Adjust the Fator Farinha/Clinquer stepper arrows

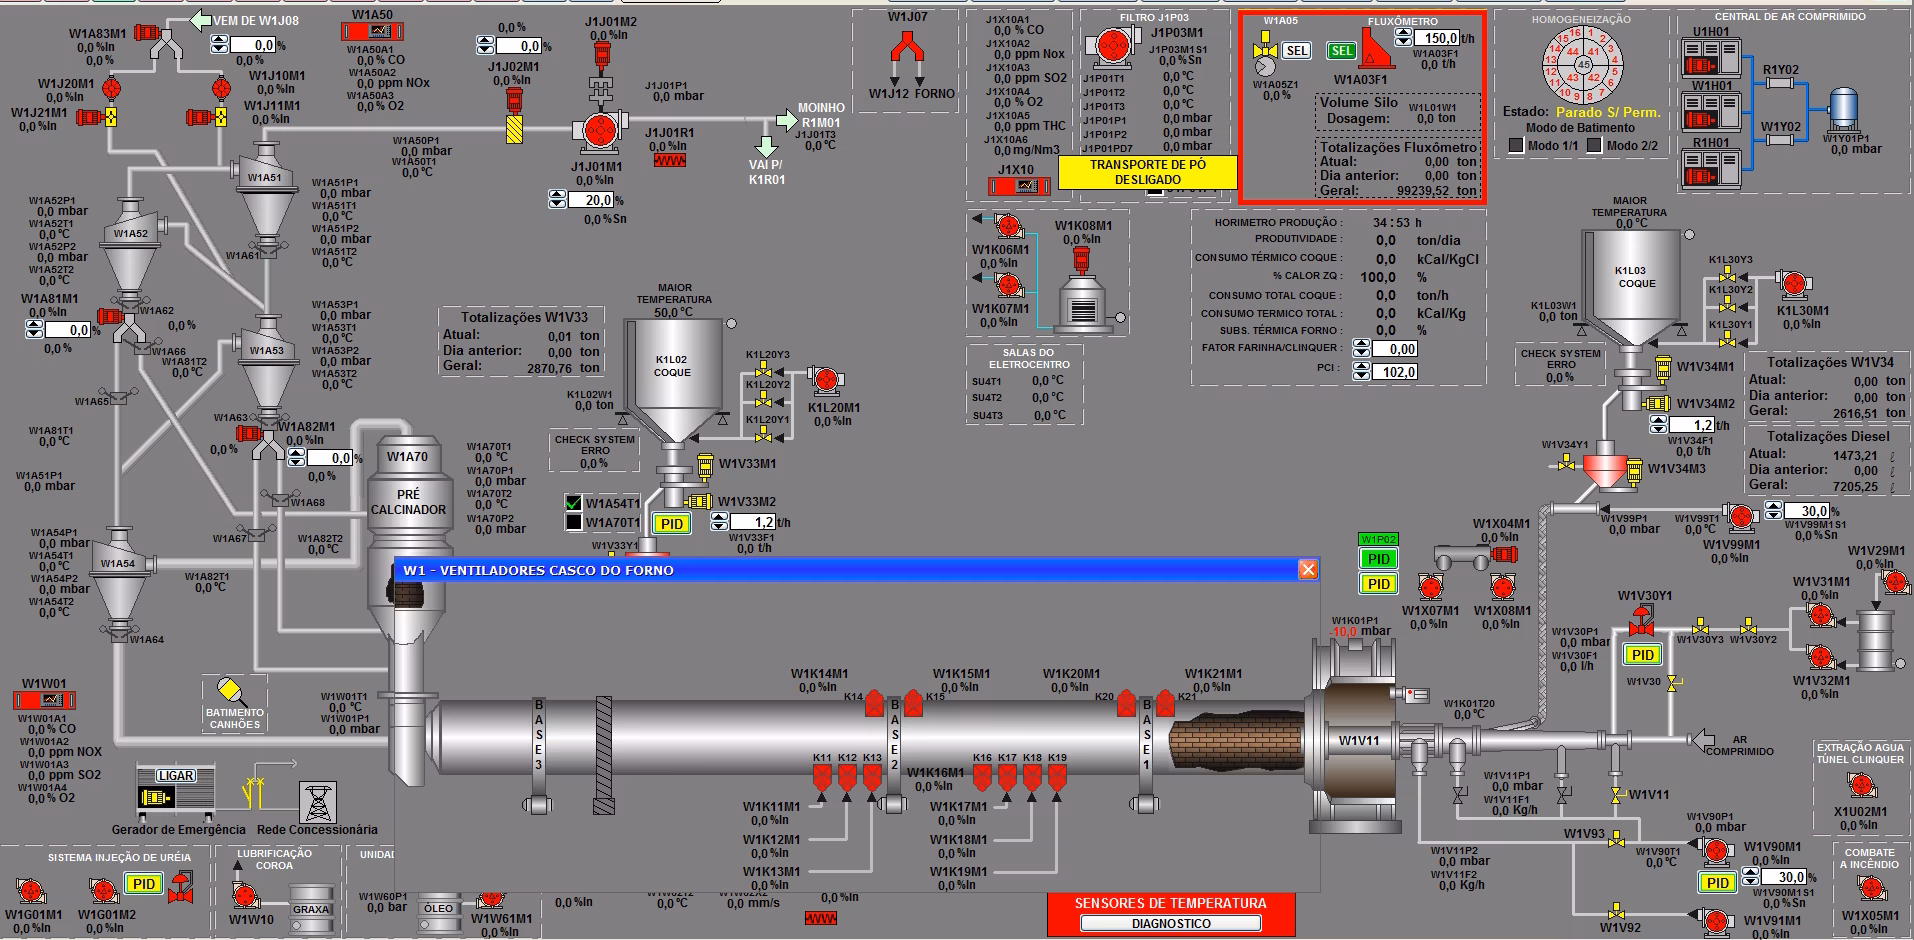click(1361, 349)
